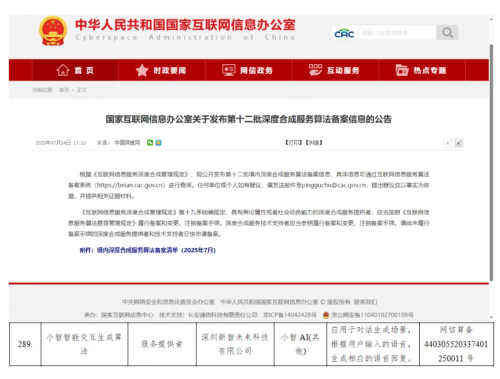The width and height of the screenshot is (500, 379).
Task: Click the 首页 breadcrumb link
Action: 64,90
